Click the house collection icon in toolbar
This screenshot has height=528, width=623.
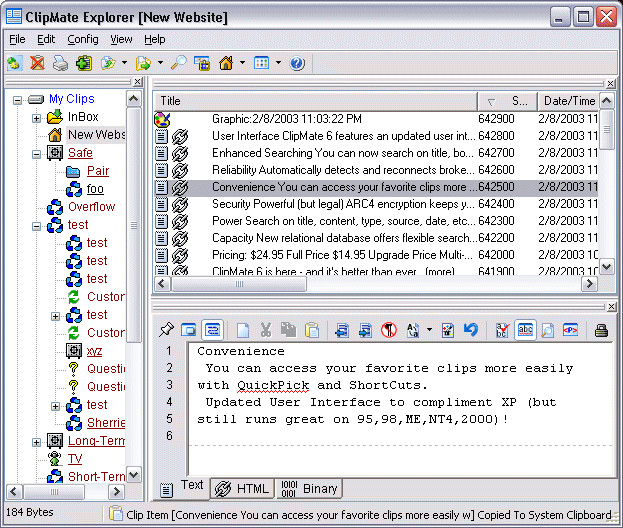pyautogui.click(x=226, y=63)
